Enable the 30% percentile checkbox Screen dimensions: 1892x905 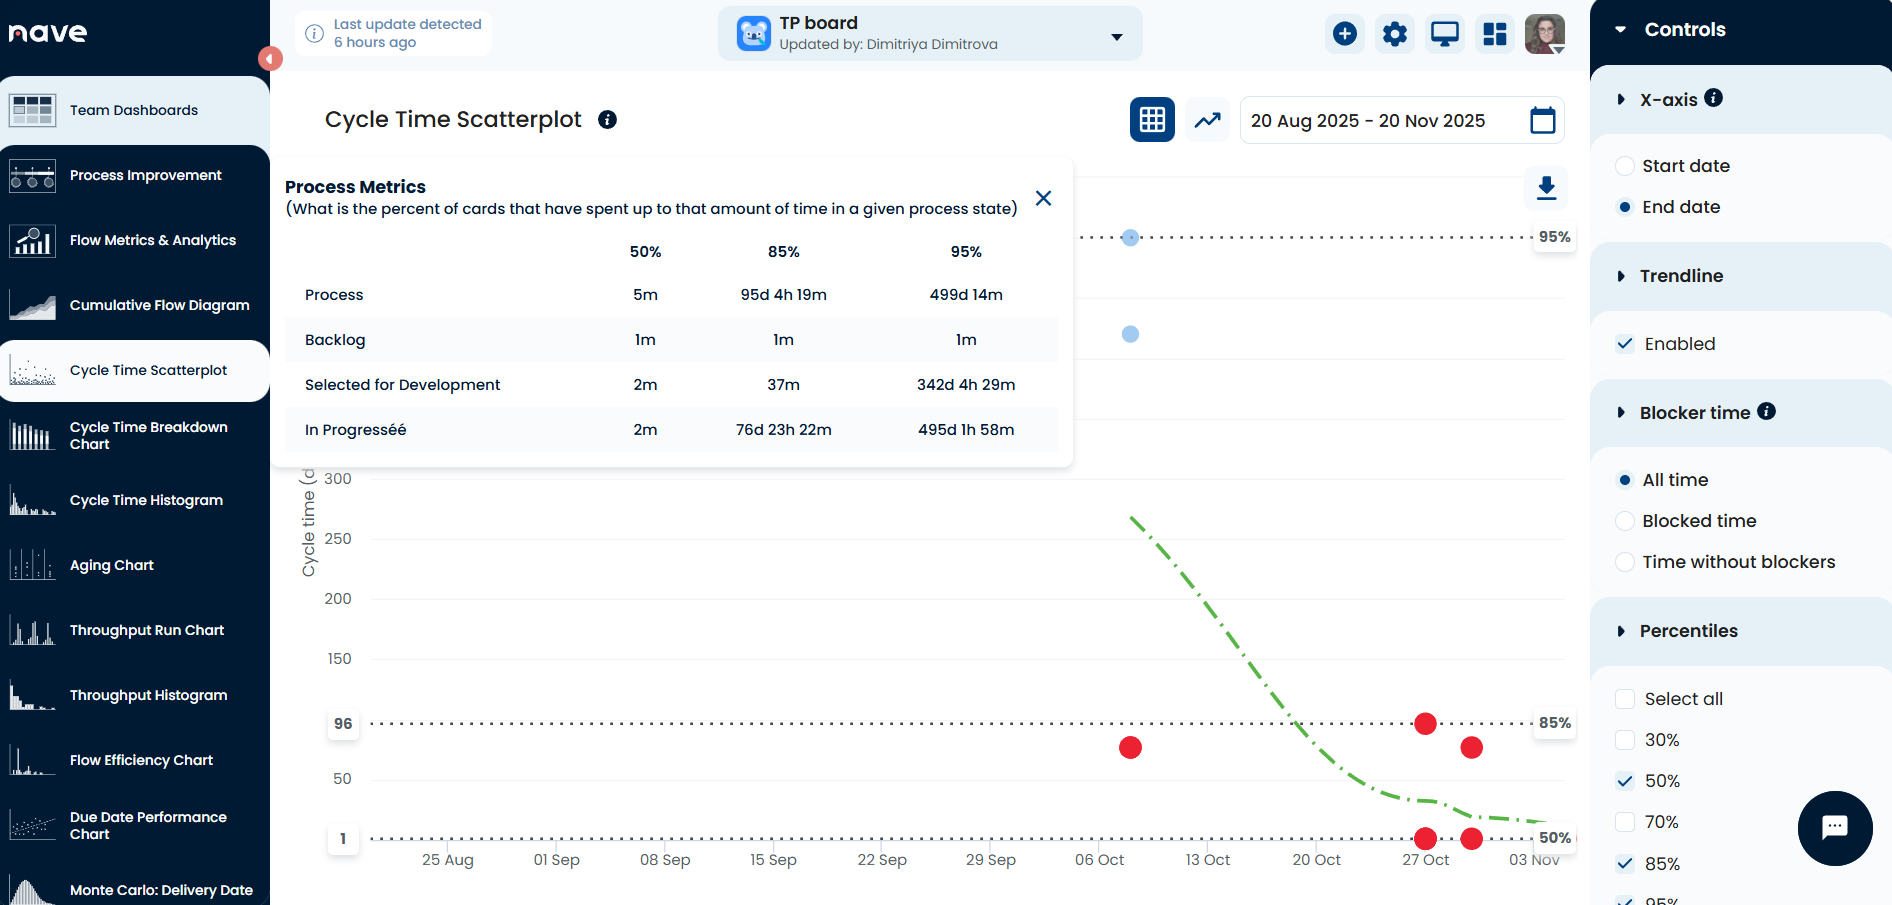(1625, 740)
